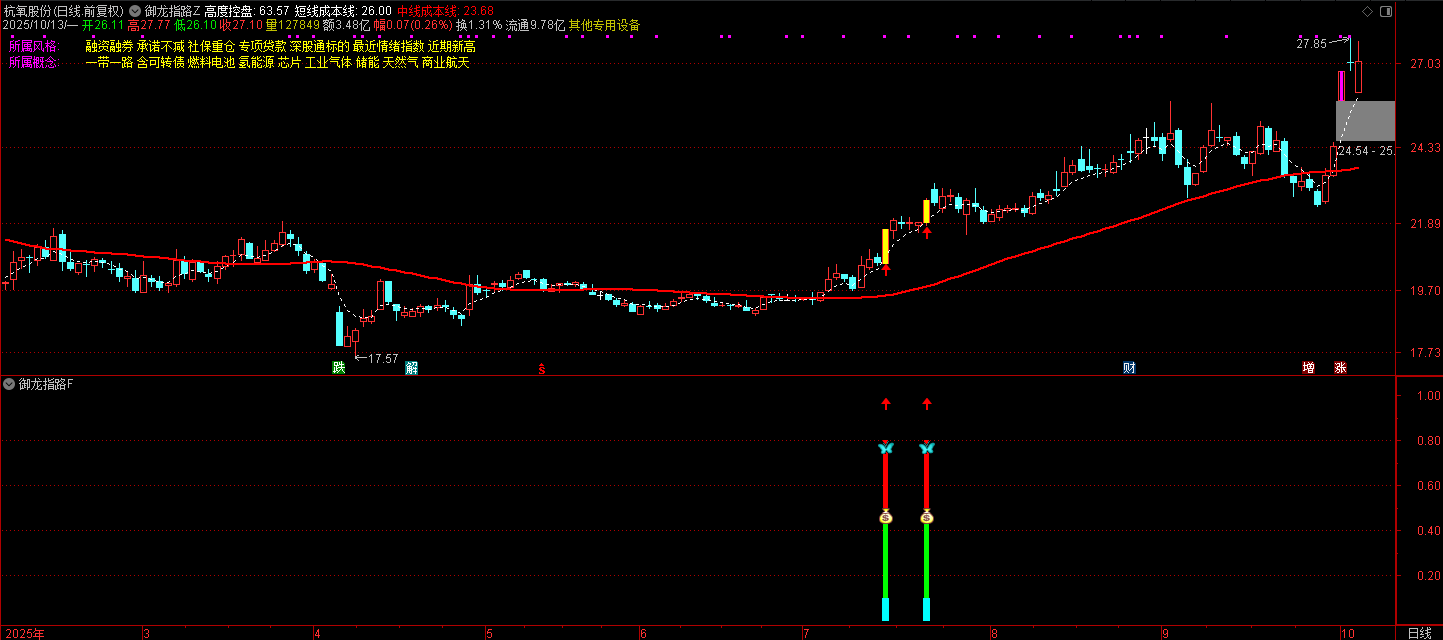Click the 其他专用设备 industry link
The height and width of the screenshot is (640, 1443).
tap(604, 25)
